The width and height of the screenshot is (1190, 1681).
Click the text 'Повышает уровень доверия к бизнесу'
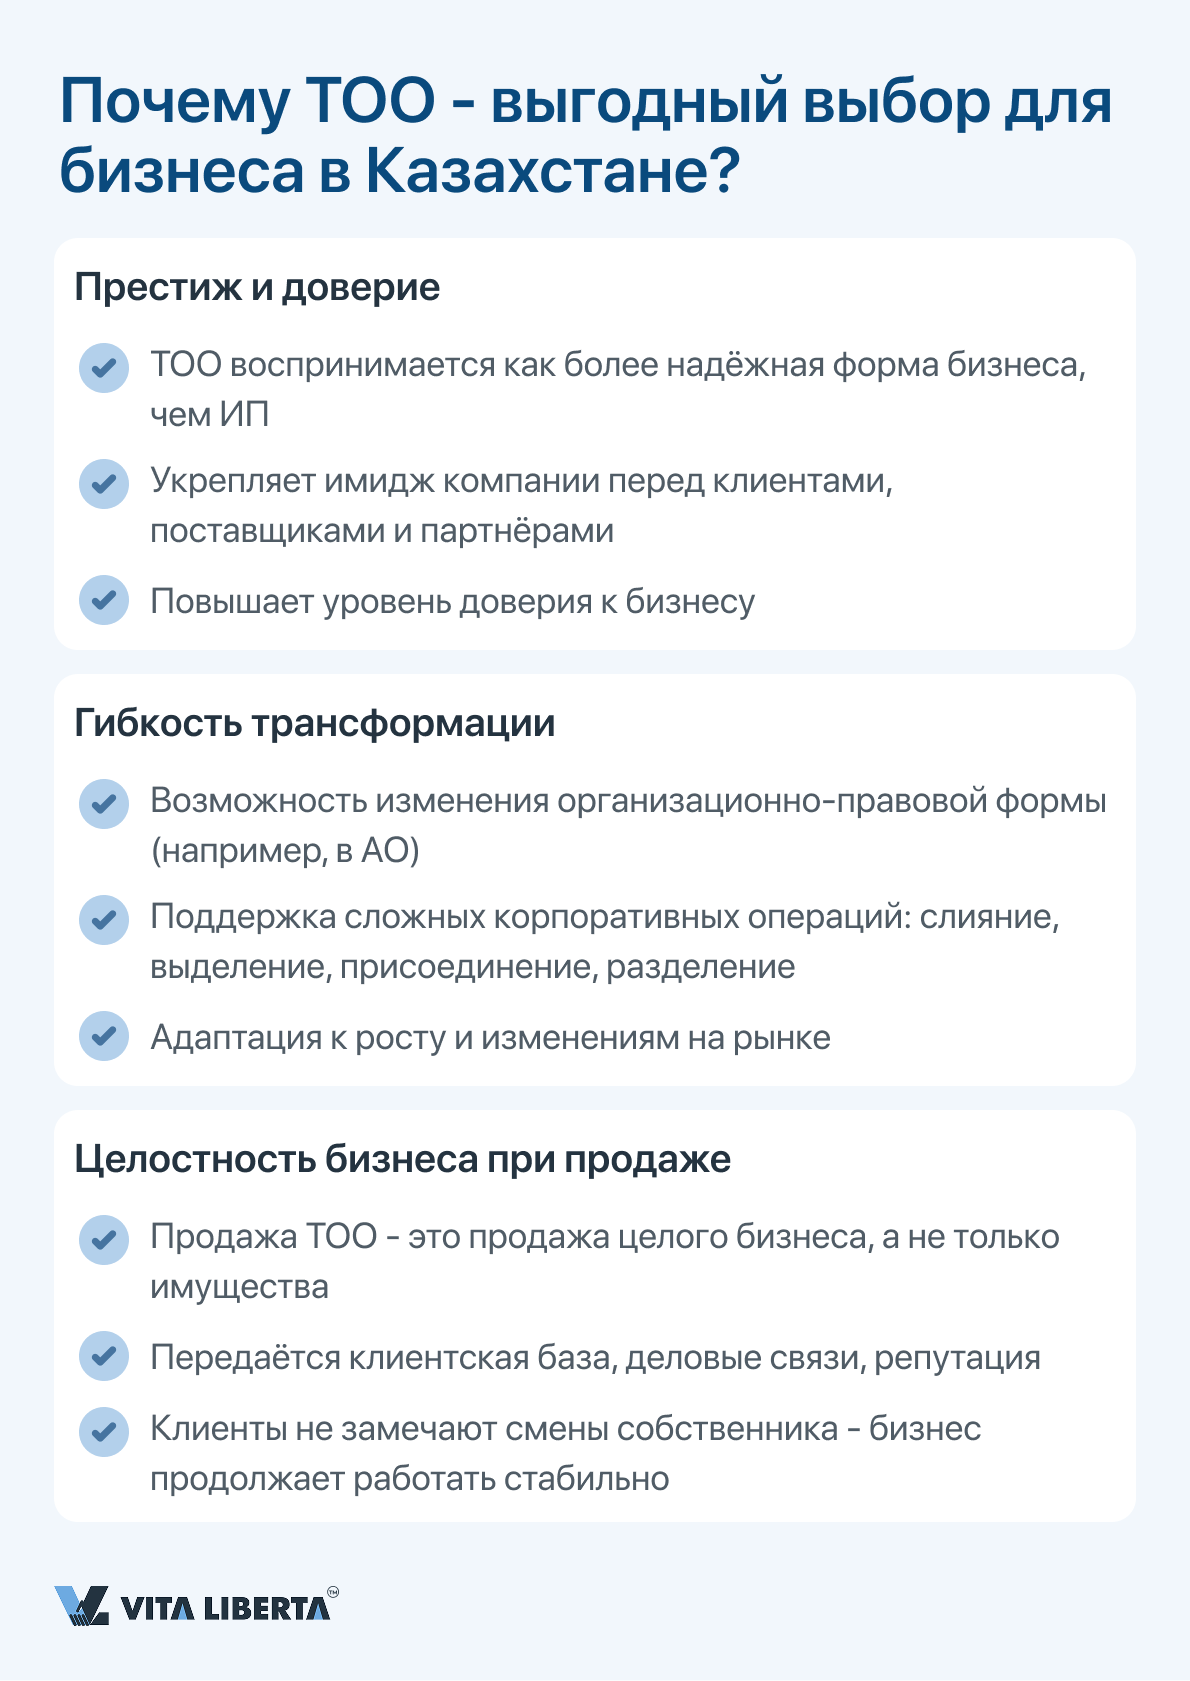[x=452, y=602]
